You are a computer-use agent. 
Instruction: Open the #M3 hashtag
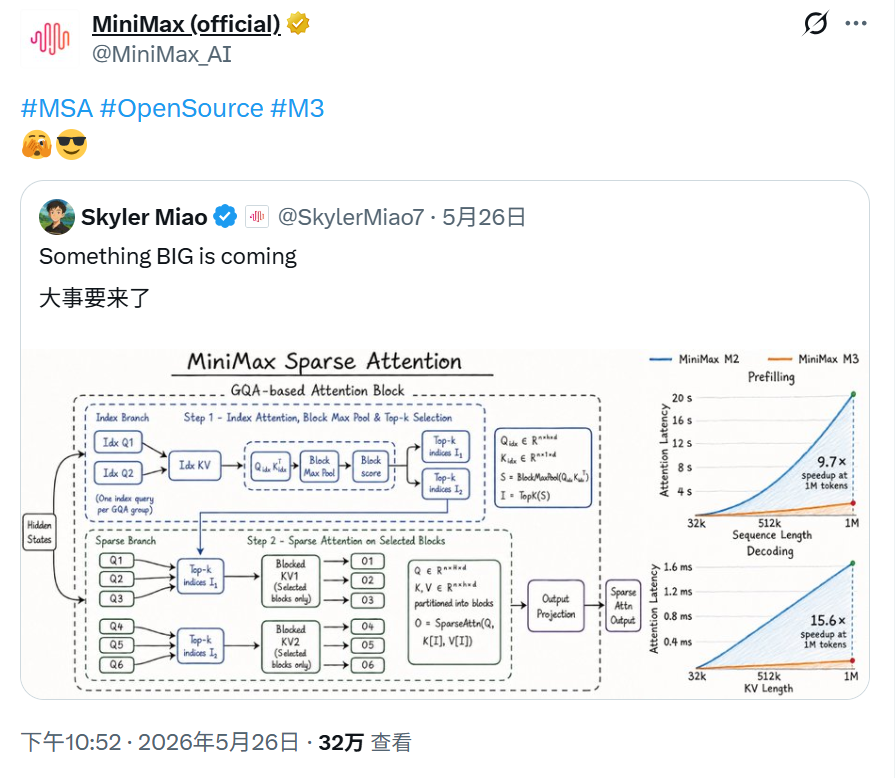point(297,108)
